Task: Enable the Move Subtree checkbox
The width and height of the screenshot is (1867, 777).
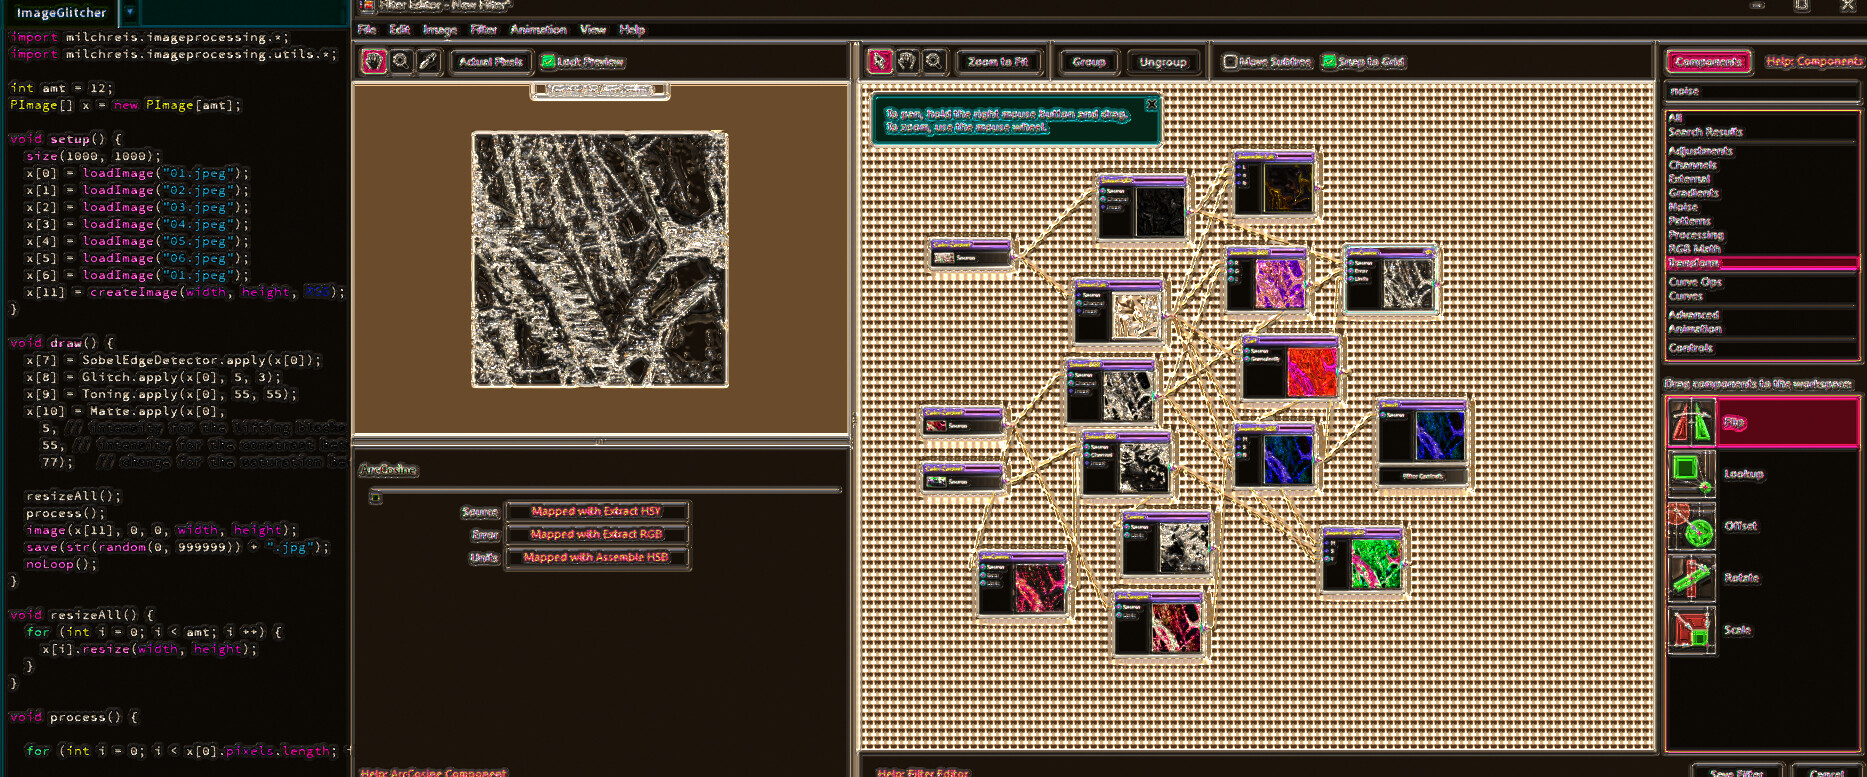Action: [x=1230, y=61]
